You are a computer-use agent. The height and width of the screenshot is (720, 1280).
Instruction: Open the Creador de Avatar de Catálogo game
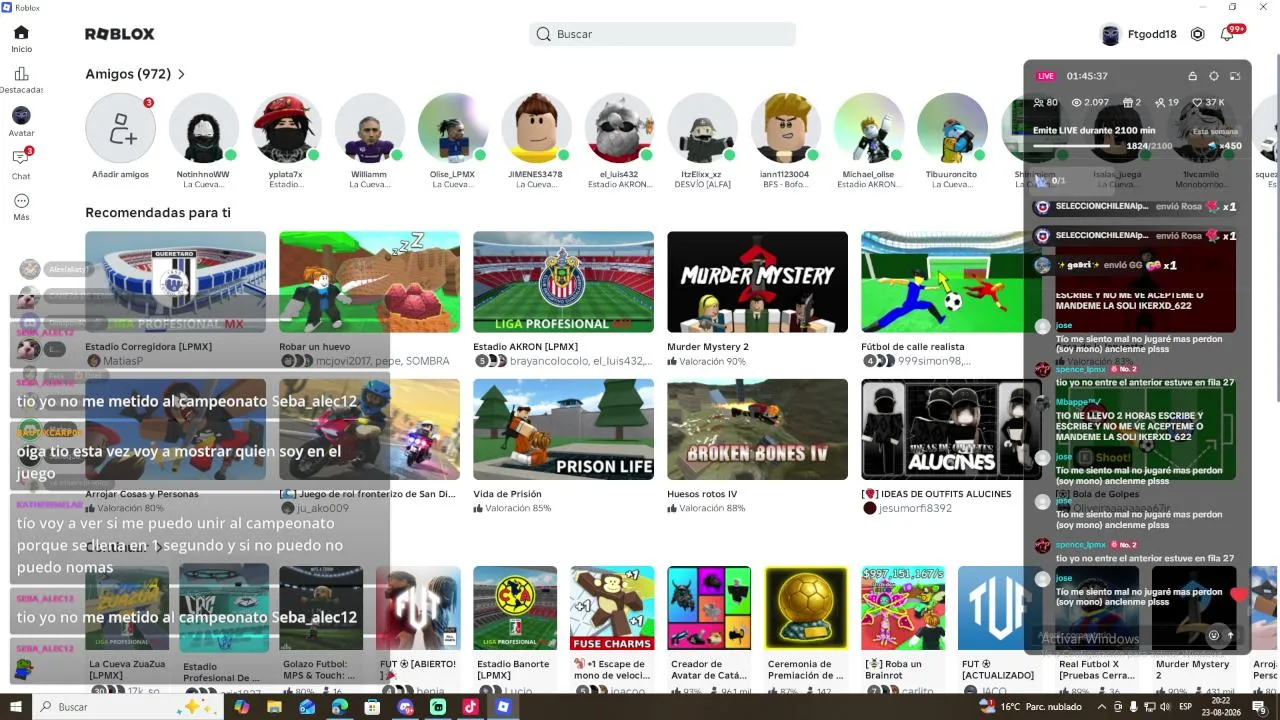click(x=709, y=608)
